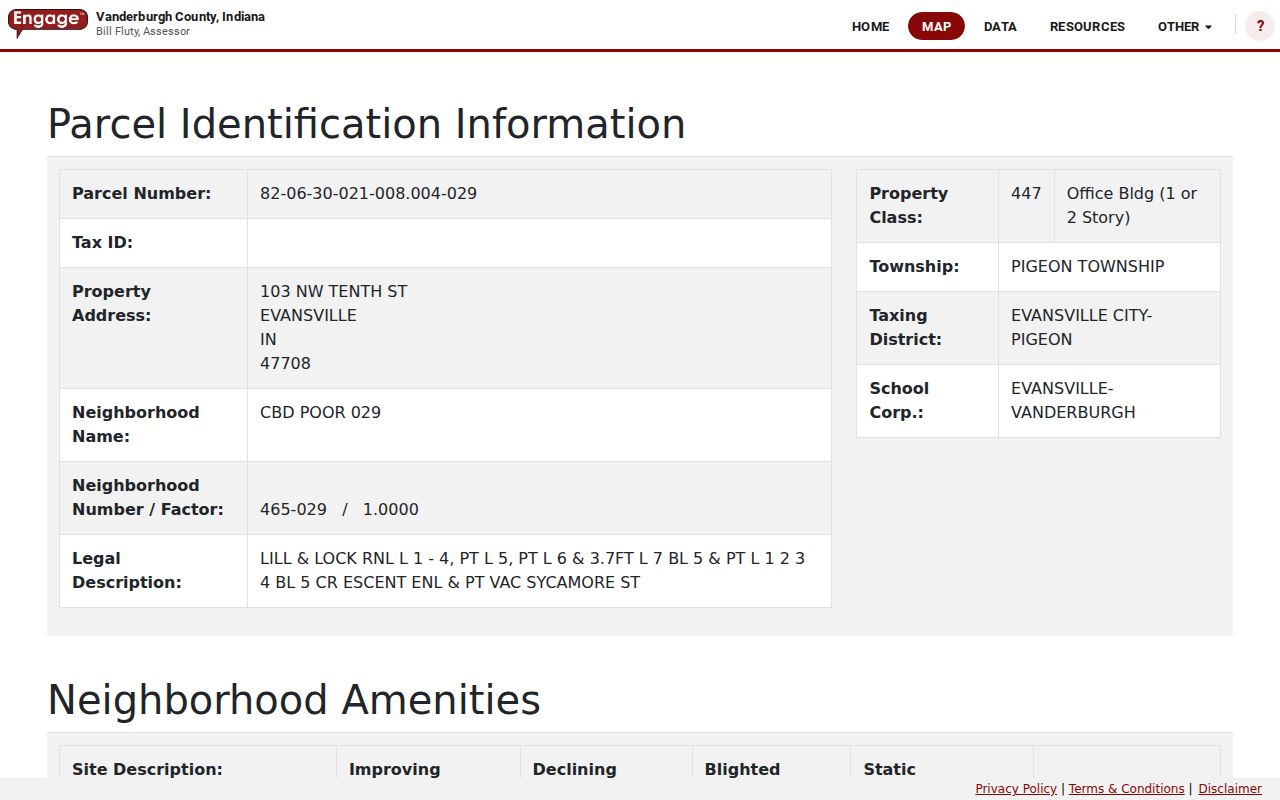Open the Disclaimer link
This screenshot has width=1280, height=800.
tap(1230, 789)
